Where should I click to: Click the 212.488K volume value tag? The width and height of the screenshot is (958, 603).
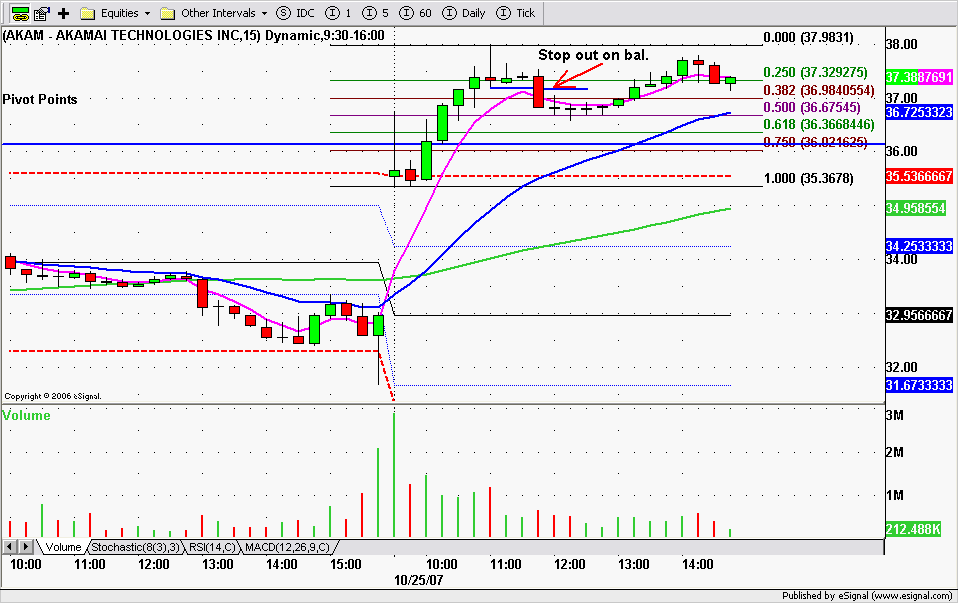pos(913,529)
